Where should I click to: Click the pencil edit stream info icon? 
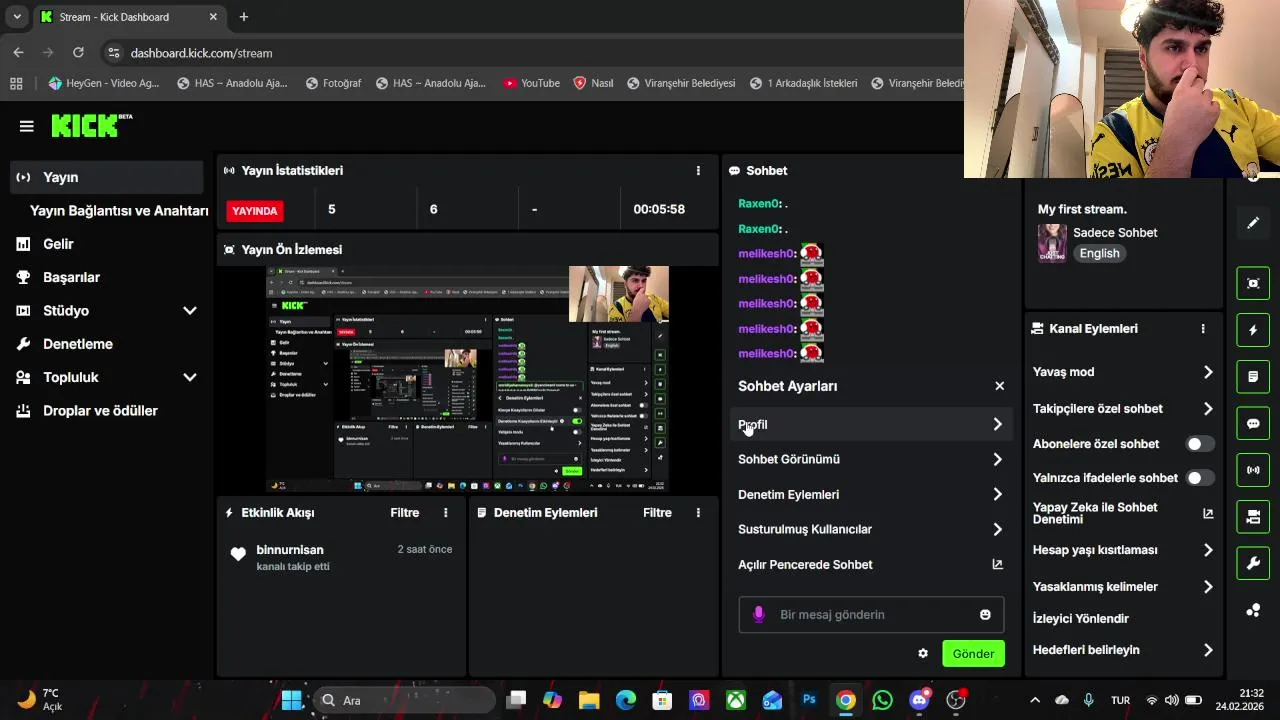click(1253, 223)
